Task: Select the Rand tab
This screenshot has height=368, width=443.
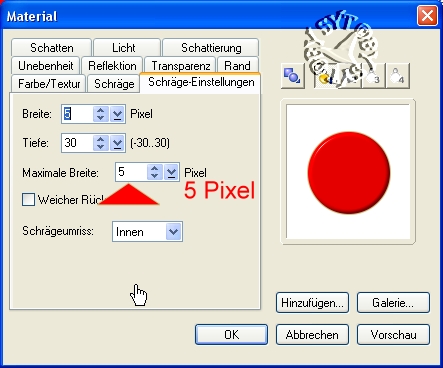Action: pyautogui.click(x=237, y=66)
